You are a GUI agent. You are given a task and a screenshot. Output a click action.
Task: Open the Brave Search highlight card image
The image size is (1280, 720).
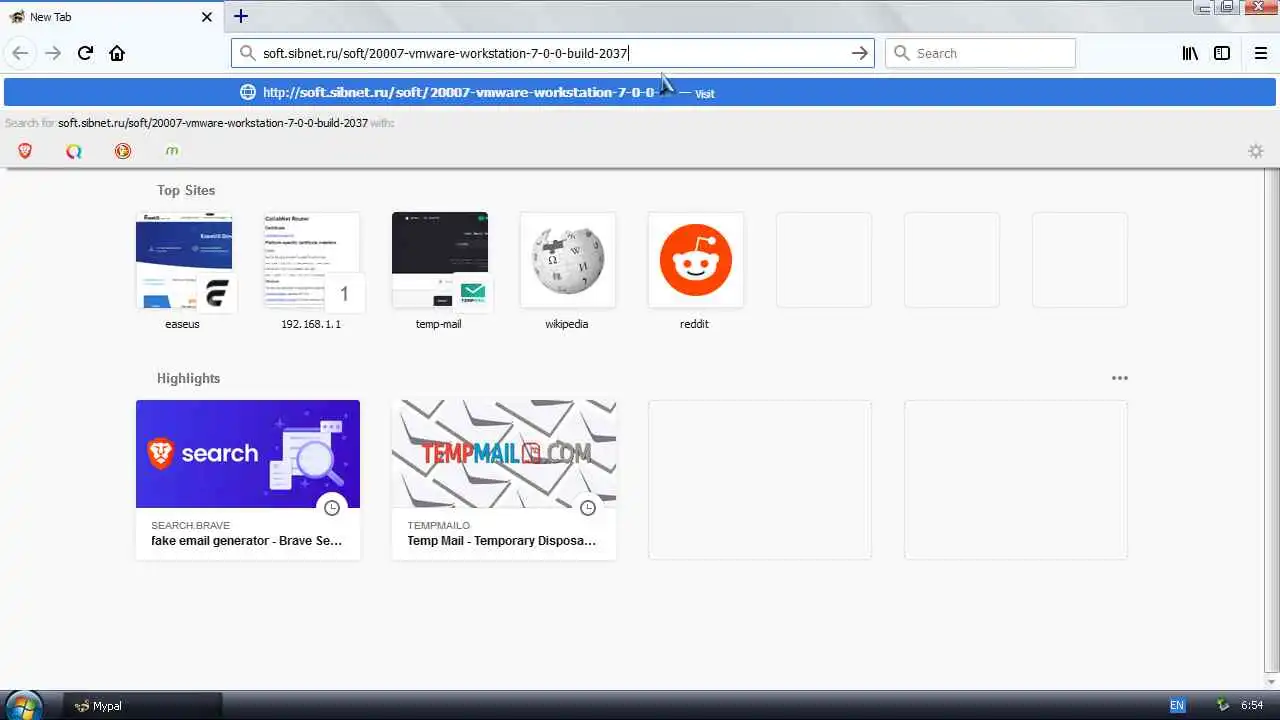(248, 454)
